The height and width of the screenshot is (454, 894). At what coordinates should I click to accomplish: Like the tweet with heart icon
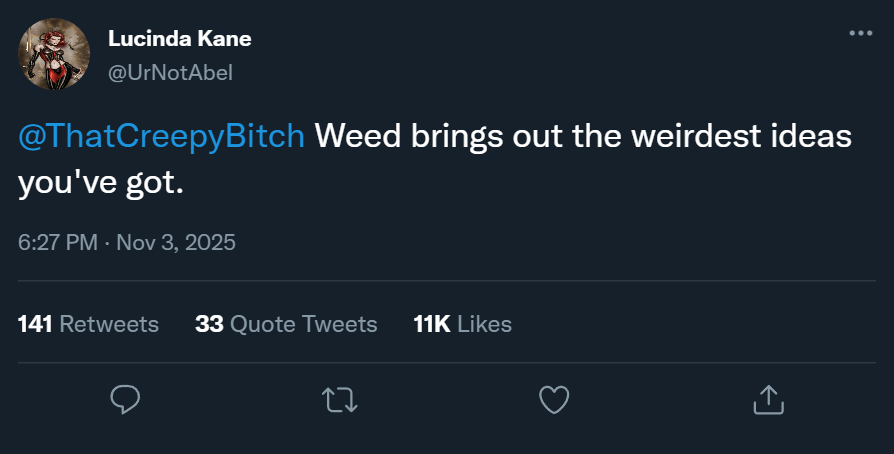554,400
